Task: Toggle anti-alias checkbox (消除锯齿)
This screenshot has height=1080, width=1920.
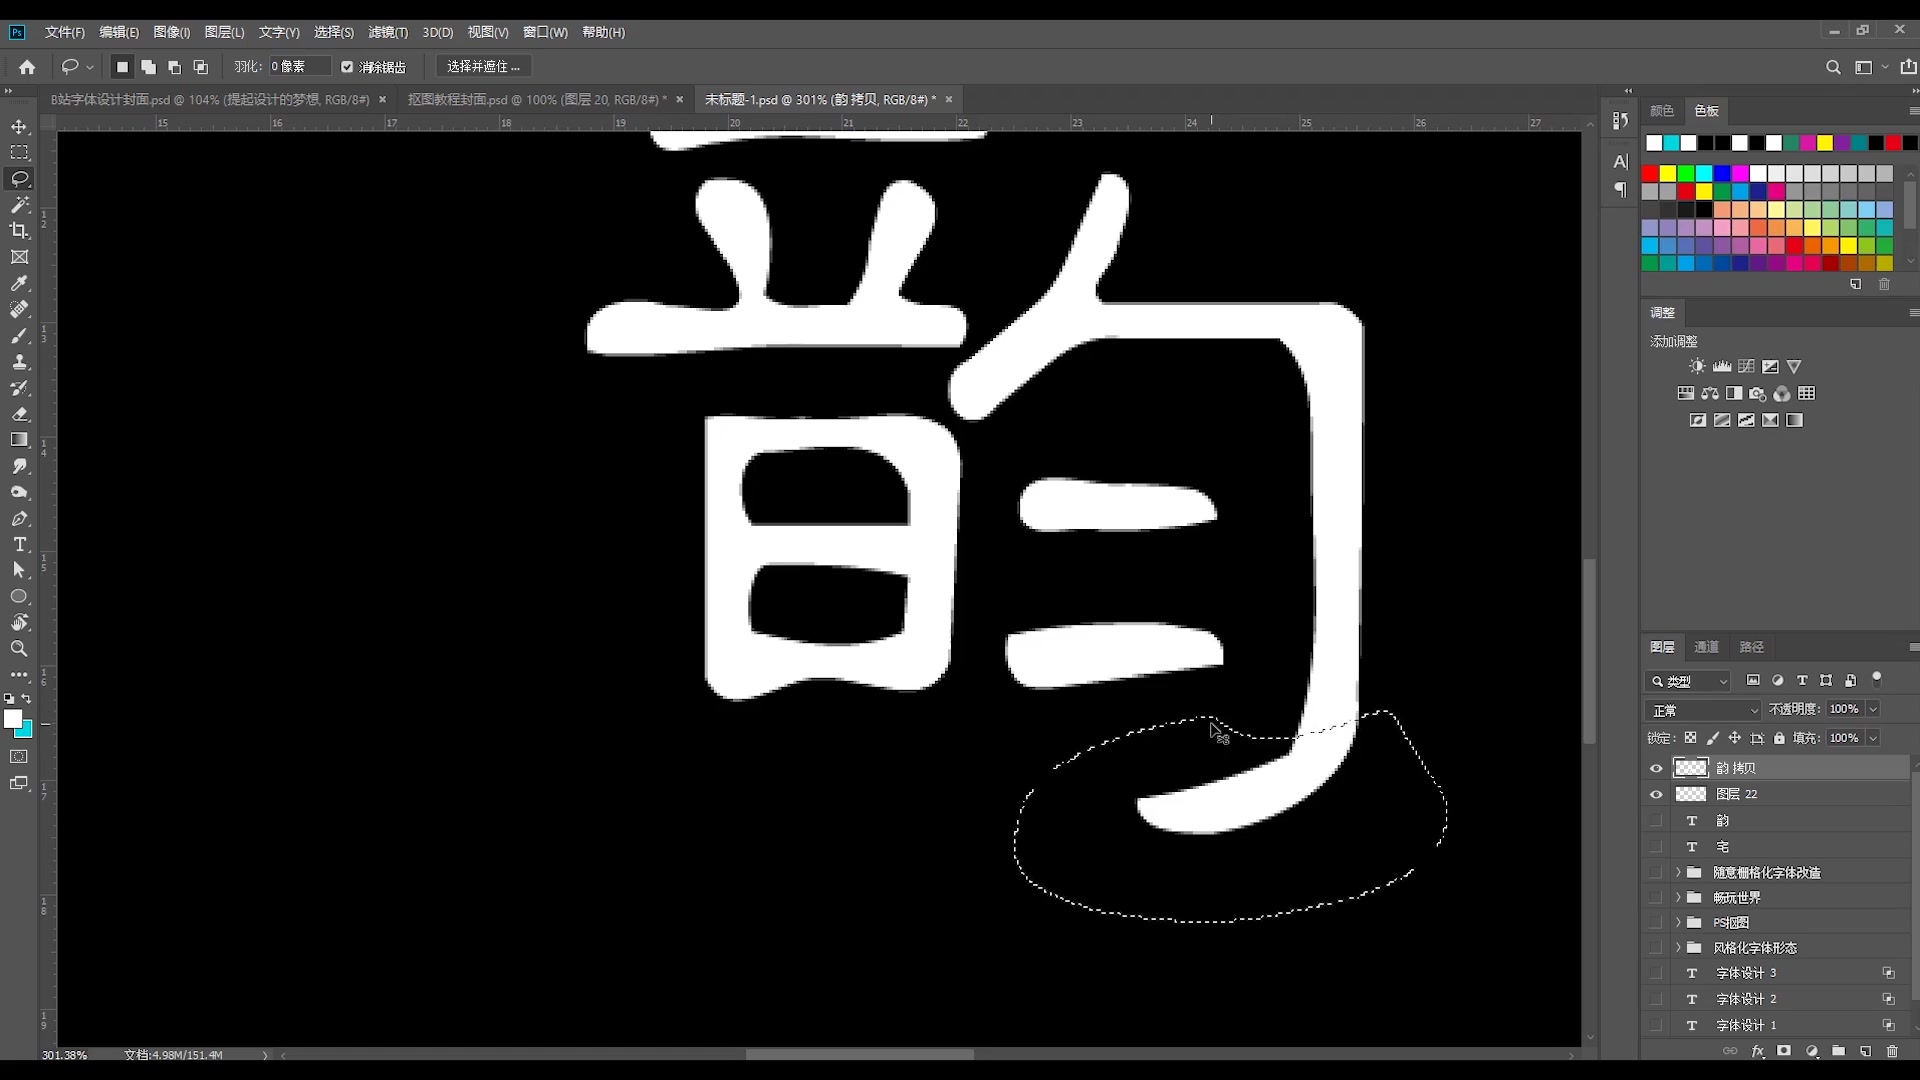Action: (x=347, y=67)
